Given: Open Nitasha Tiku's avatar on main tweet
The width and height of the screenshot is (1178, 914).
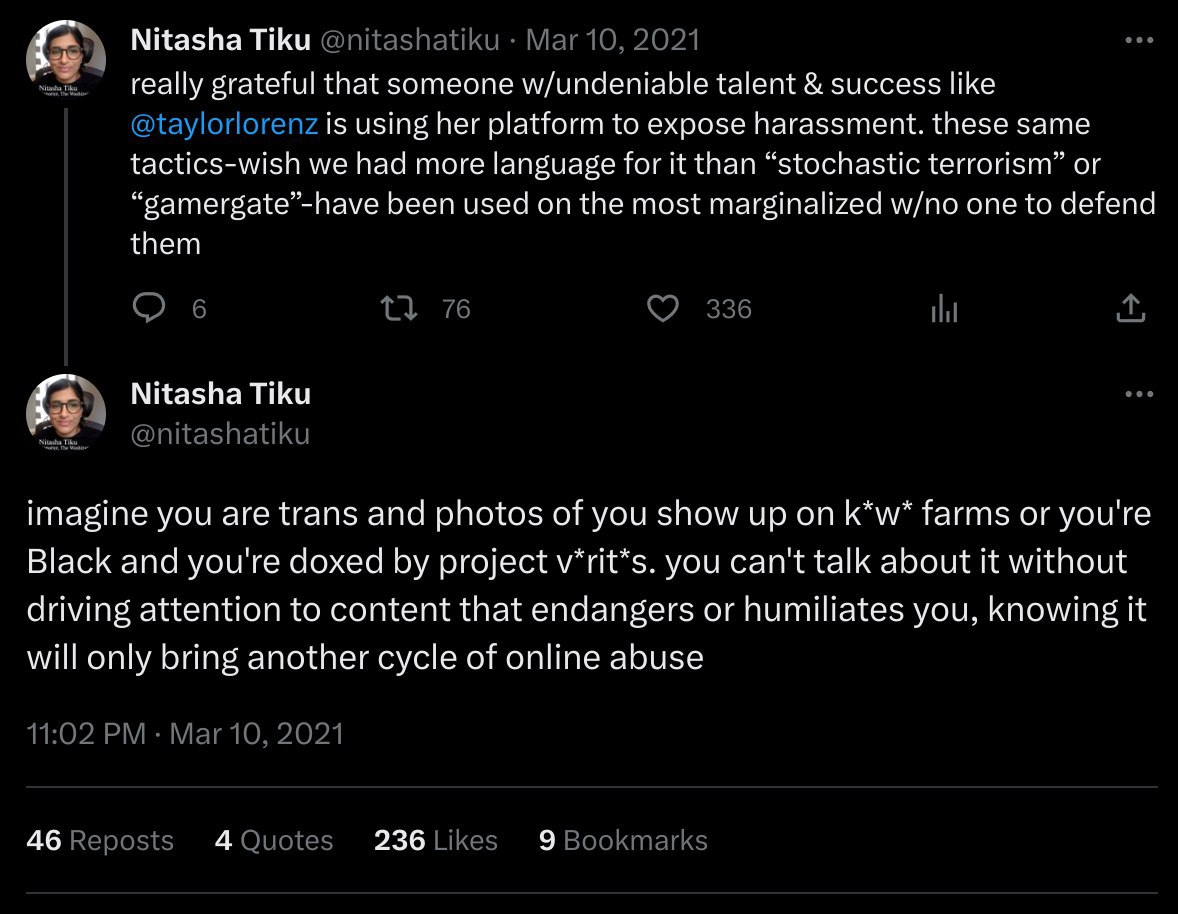Looking at the screenshot, I should (x=66, y=413).
